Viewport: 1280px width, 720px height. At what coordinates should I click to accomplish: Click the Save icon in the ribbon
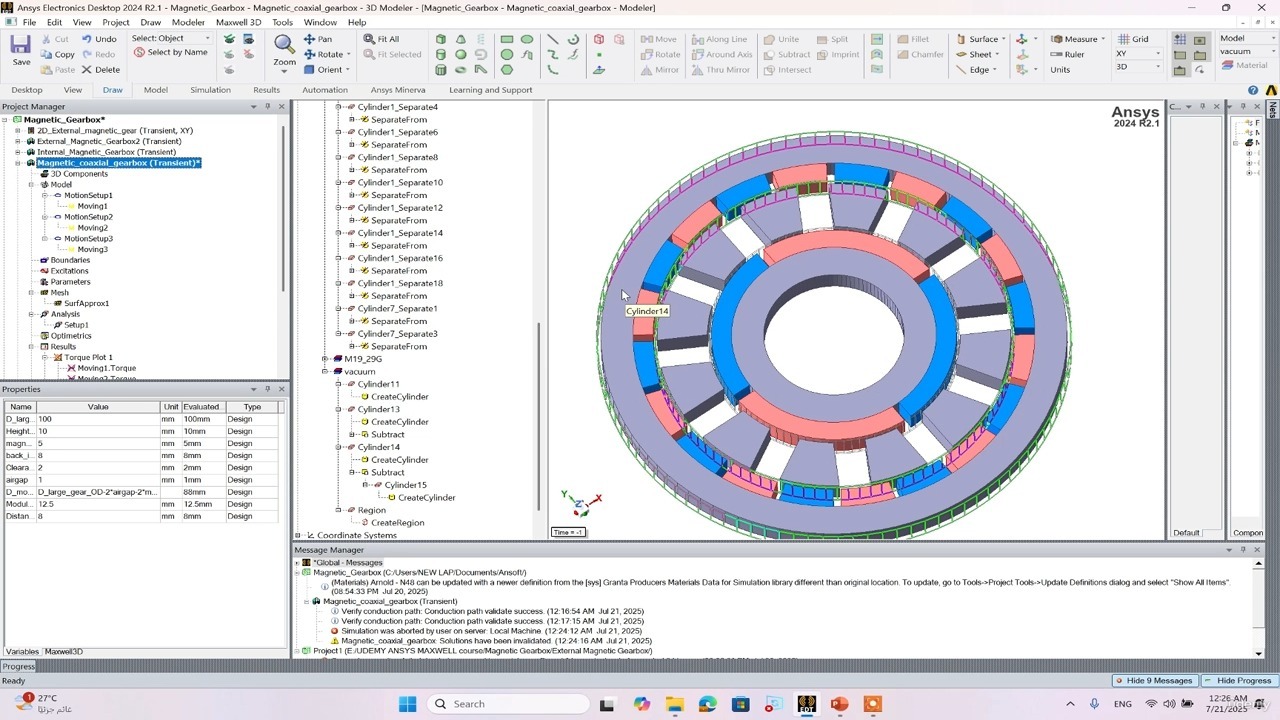(21, 46)
